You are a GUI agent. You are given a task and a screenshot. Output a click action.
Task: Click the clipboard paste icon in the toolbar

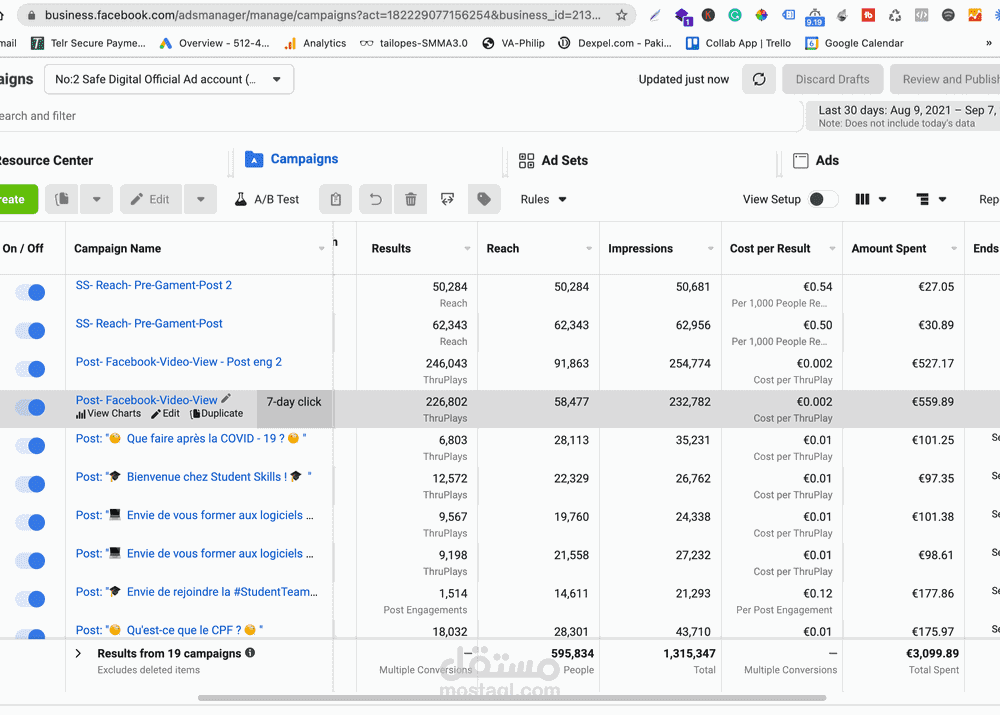(x=335, y=199)
